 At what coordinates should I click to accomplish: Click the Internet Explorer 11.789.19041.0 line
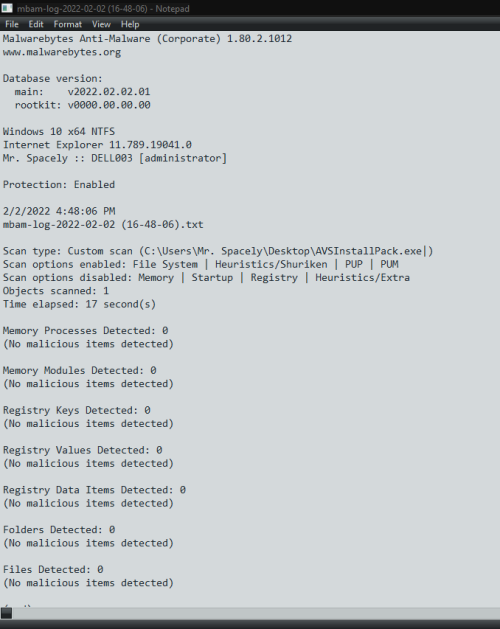[97, 145]
